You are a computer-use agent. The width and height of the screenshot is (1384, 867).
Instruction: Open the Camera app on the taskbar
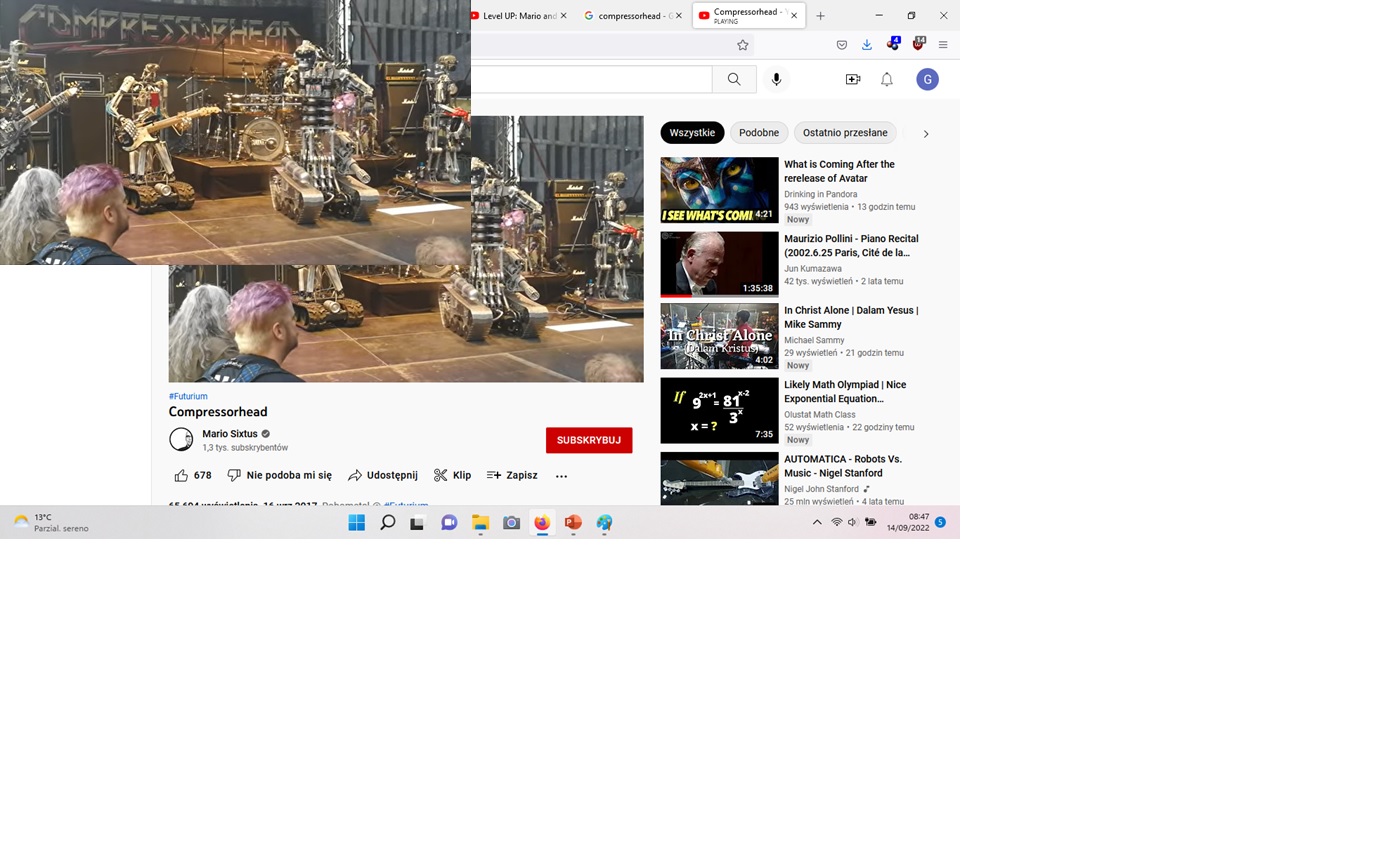tap(511, 522)
